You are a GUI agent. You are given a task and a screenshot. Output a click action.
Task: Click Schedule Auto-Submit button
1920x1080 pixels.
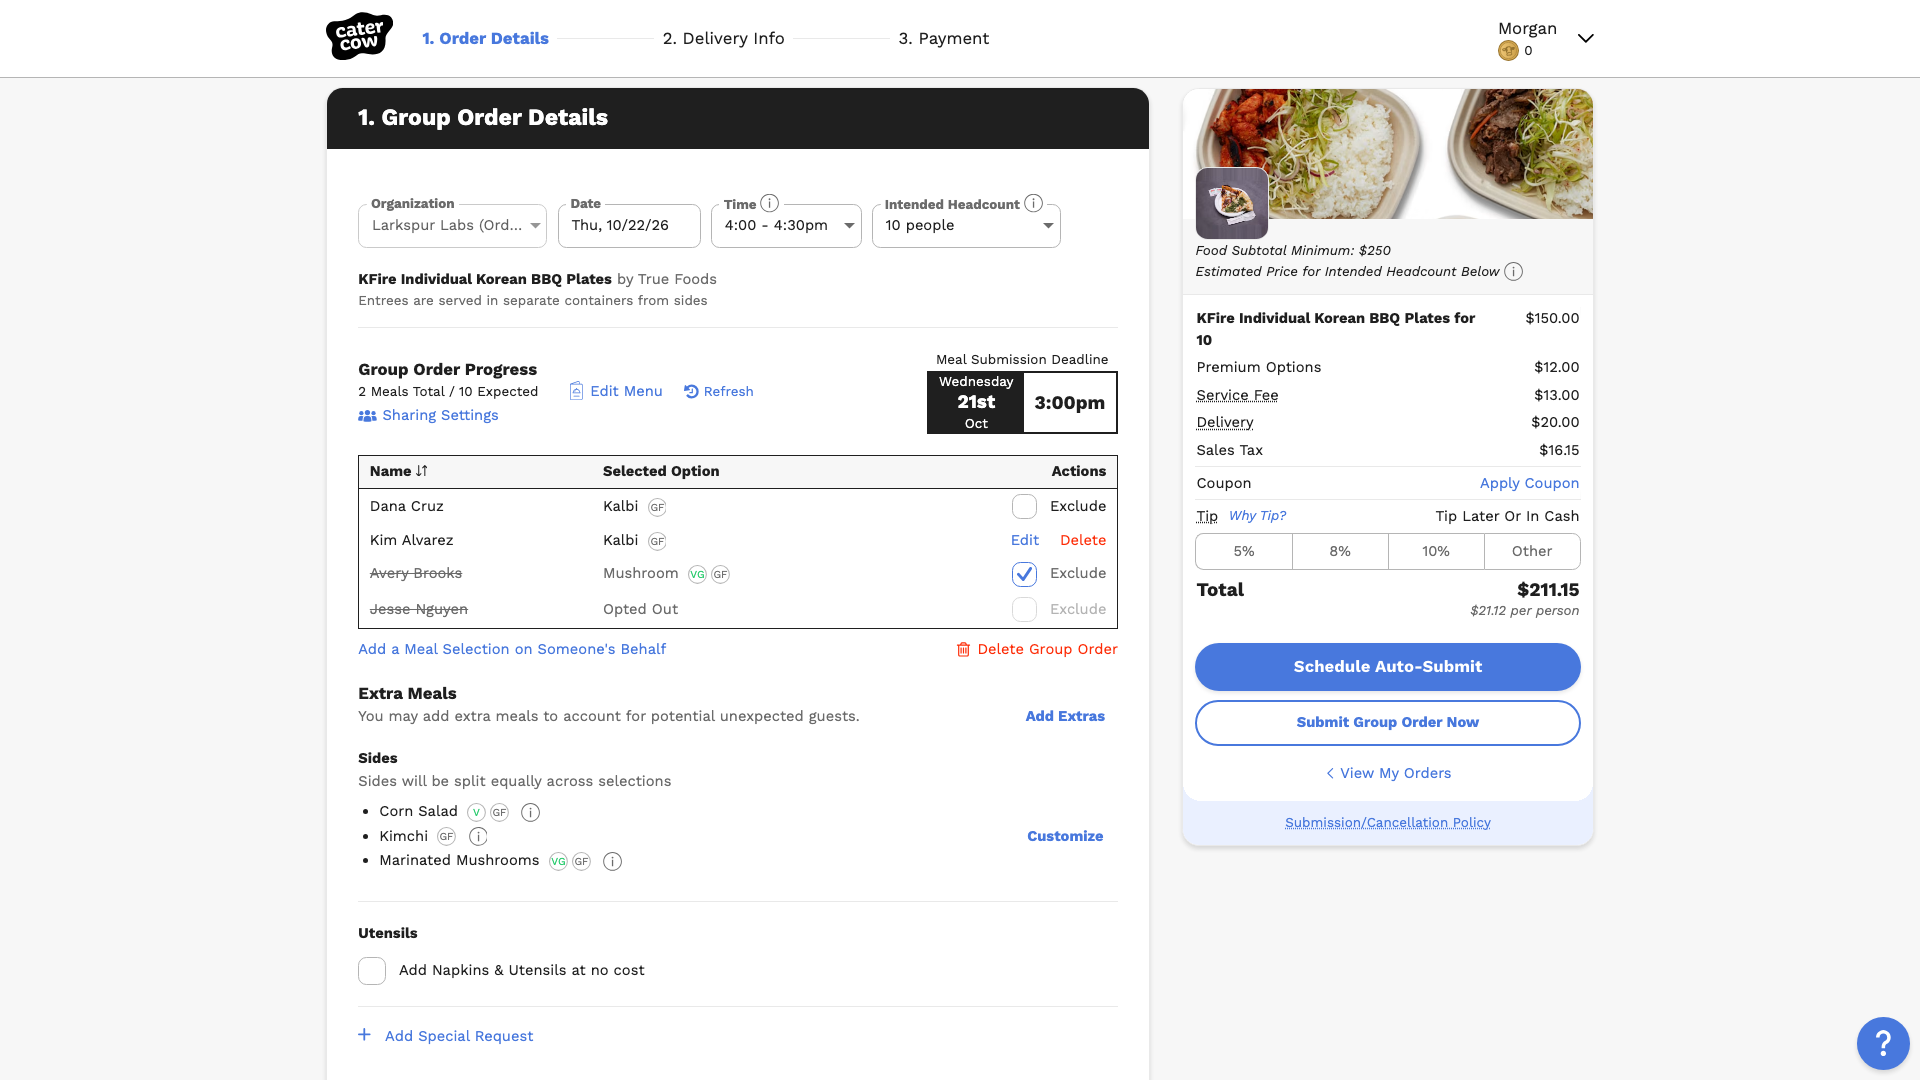pyautogui.click(x=1388, y=667)
